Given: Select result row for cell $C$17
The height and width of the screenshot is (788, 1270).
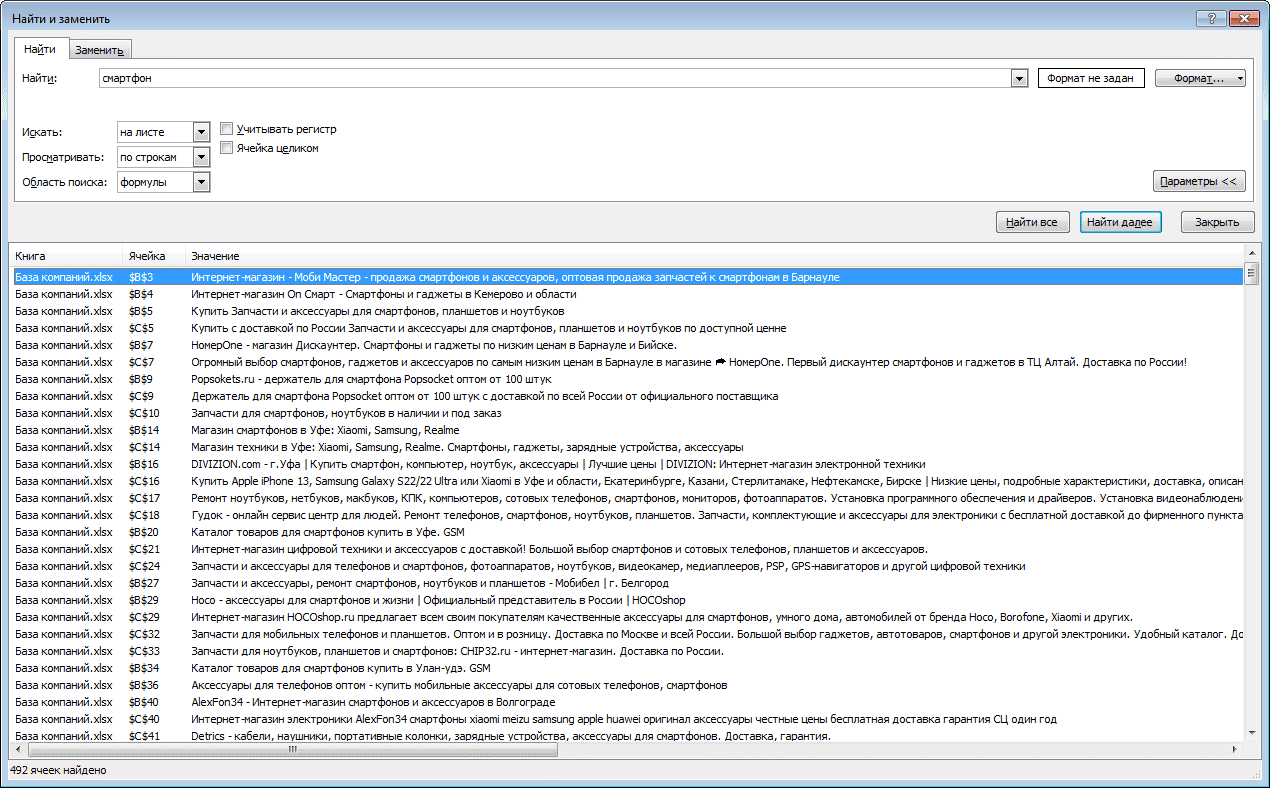Looking at the screenshot, I should 627,498.
